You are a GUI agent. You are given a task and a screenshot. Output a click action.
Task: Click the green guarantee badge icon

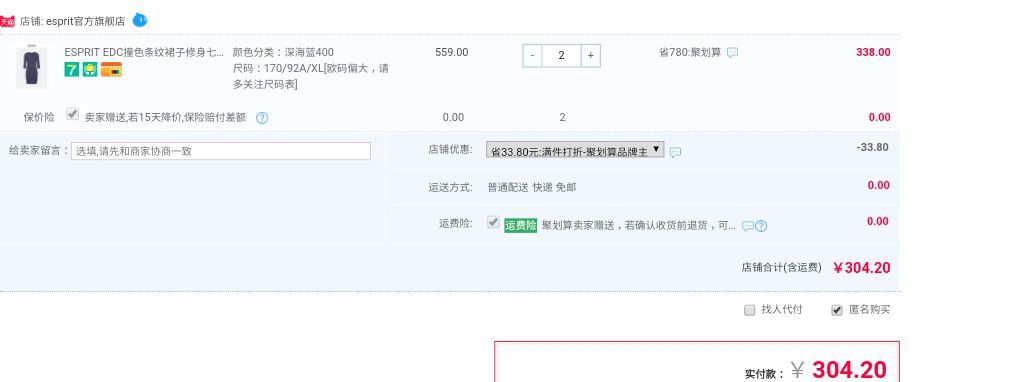point(90,69)
